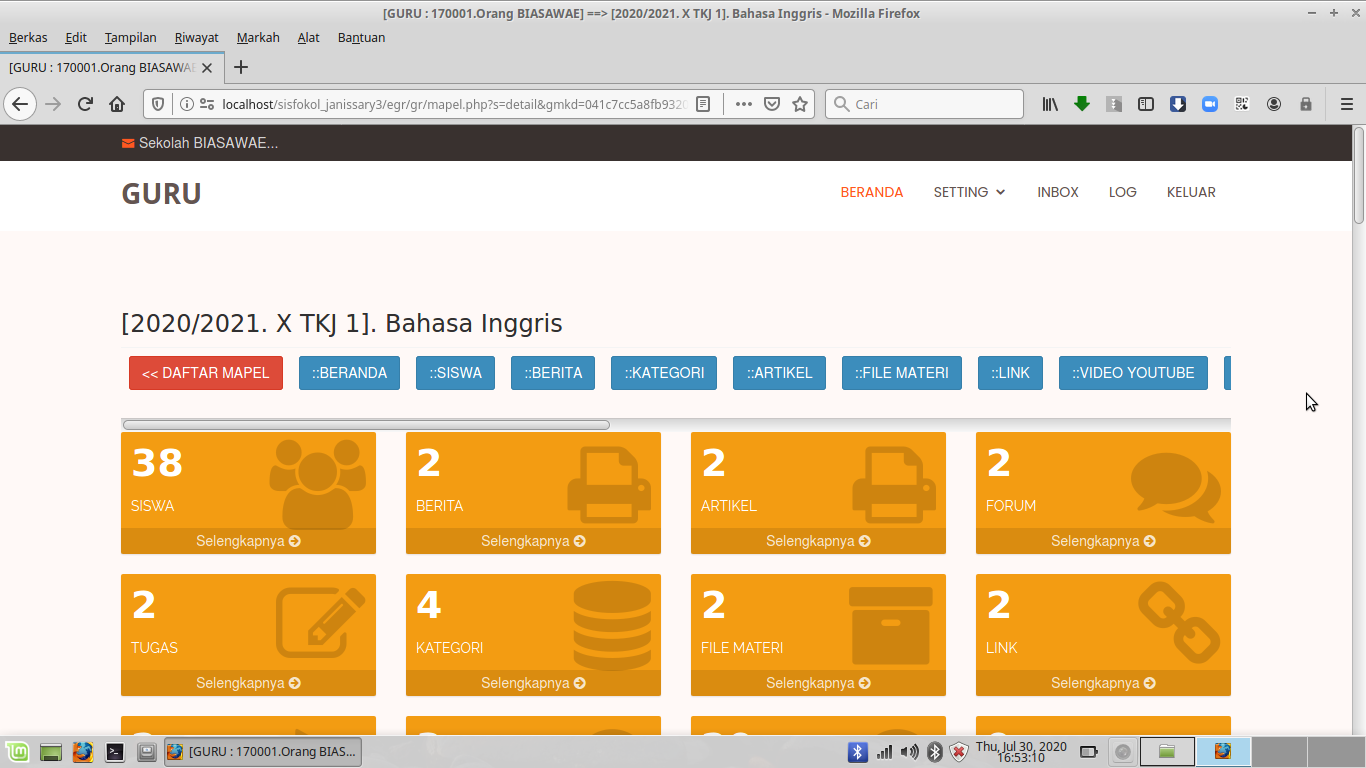Click the ::LINK button
The height and width of the screenshot is (768, 1366).
(x=1010, y=373)
